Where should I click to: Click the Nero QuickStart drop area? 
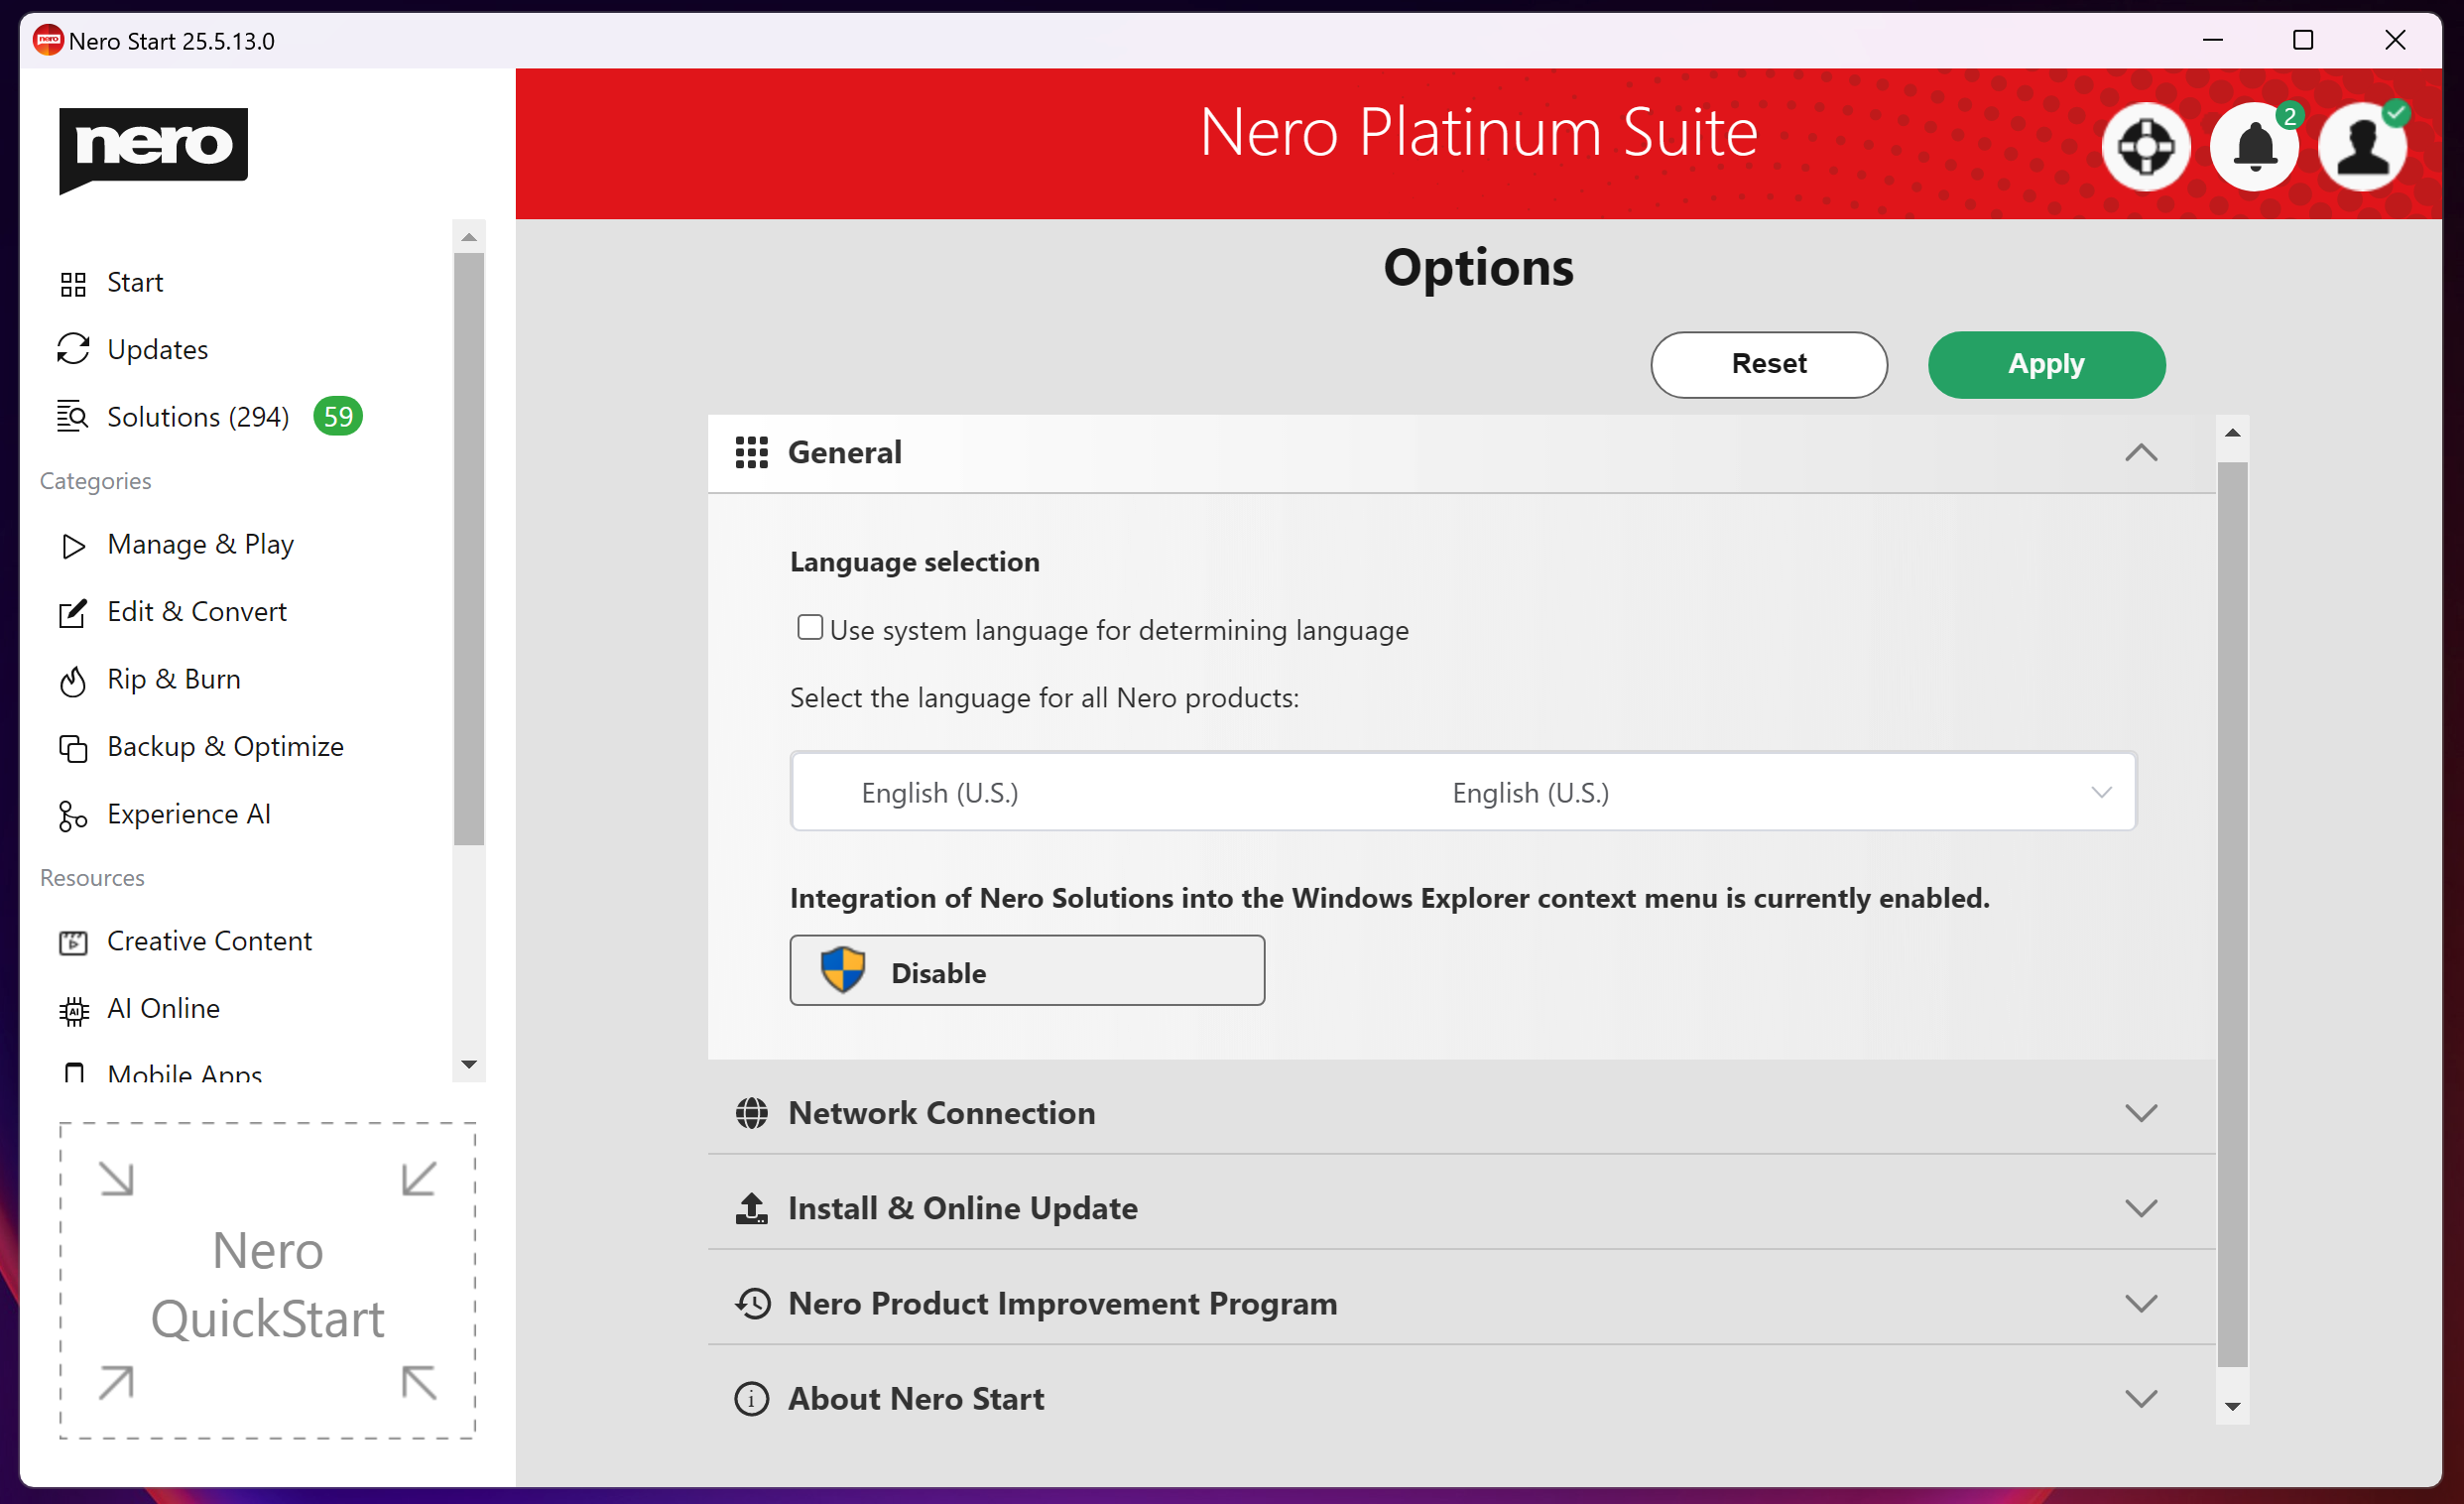(267, 1281)
